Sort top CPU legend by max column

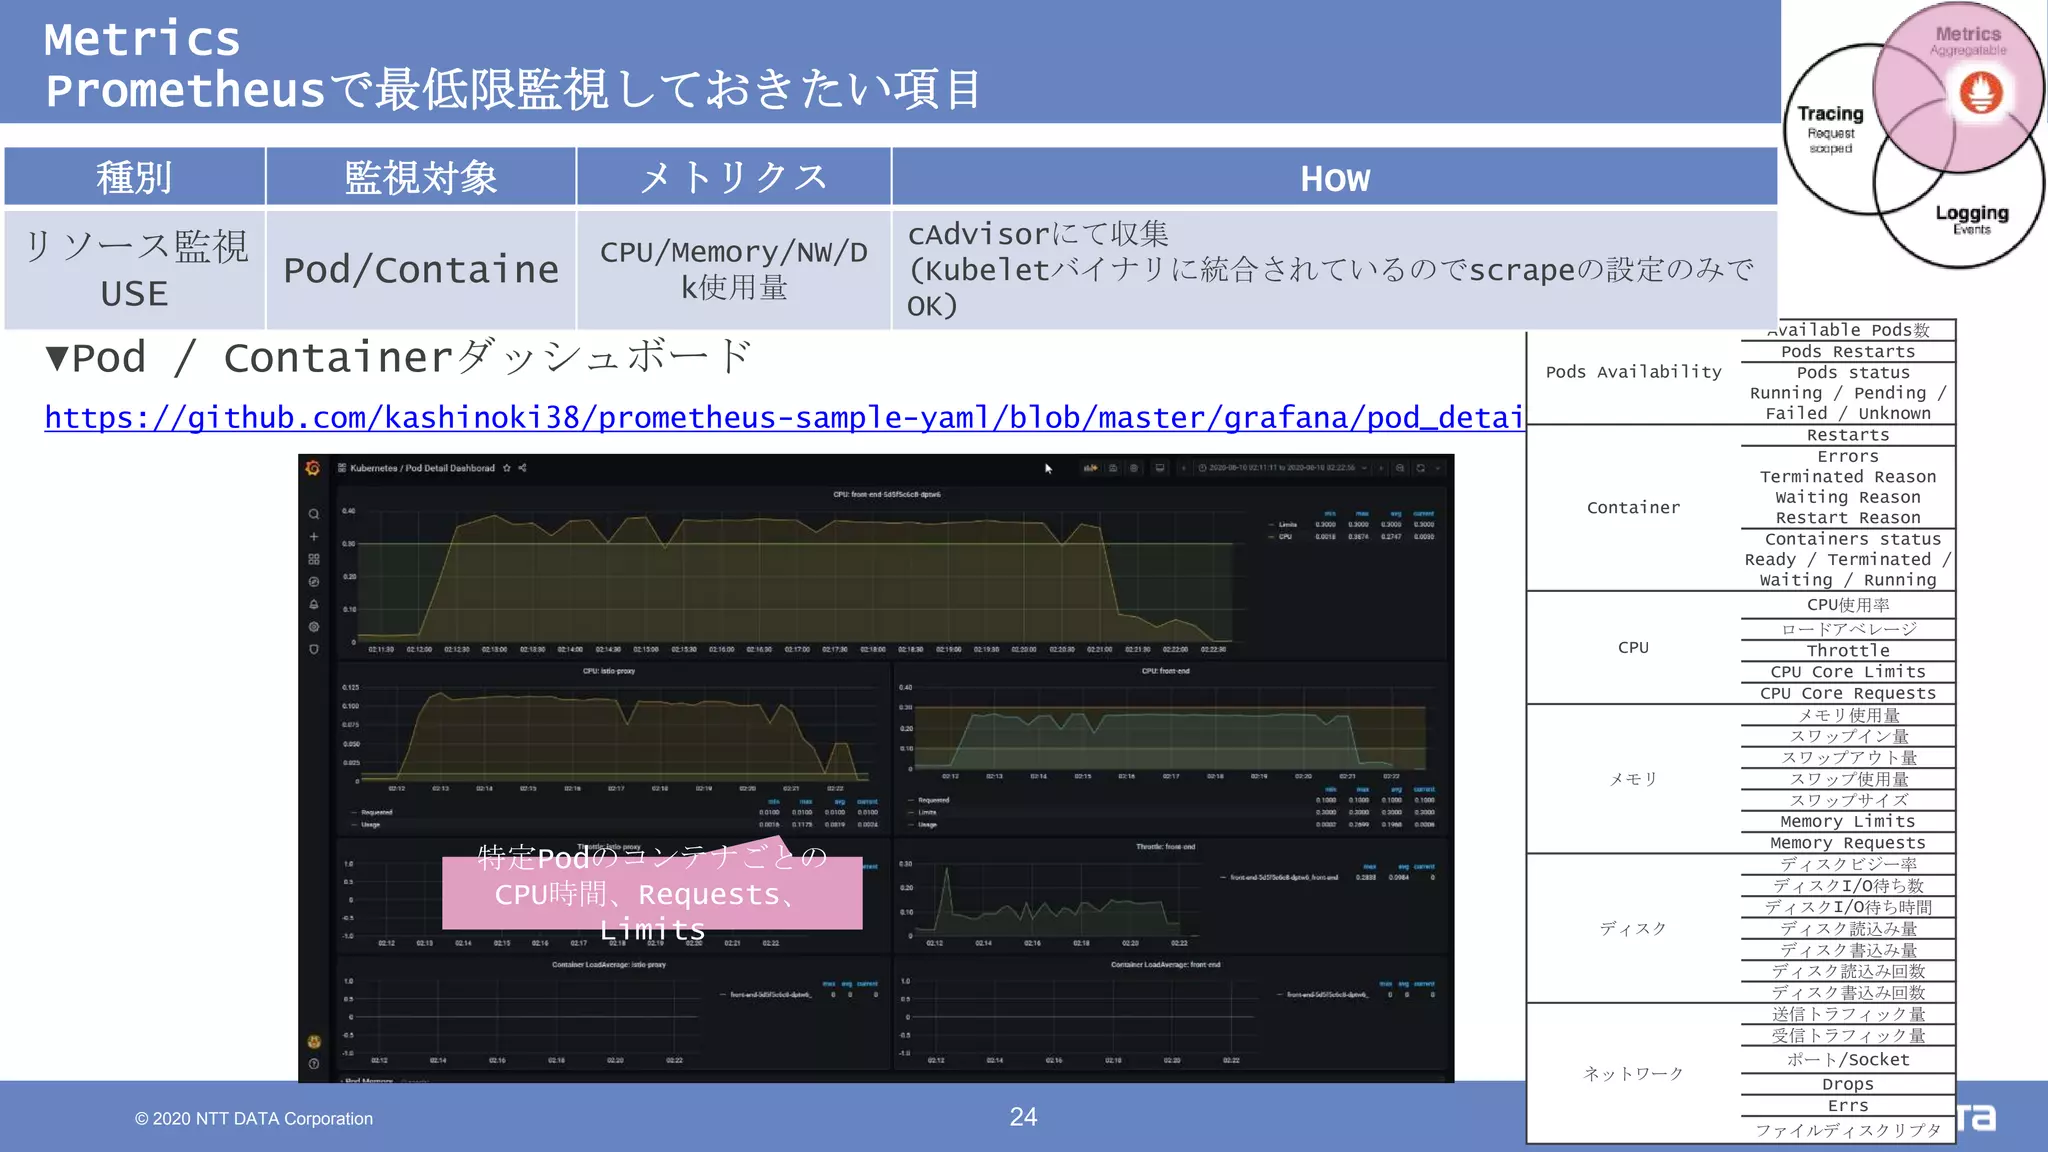click(1363, 514)
